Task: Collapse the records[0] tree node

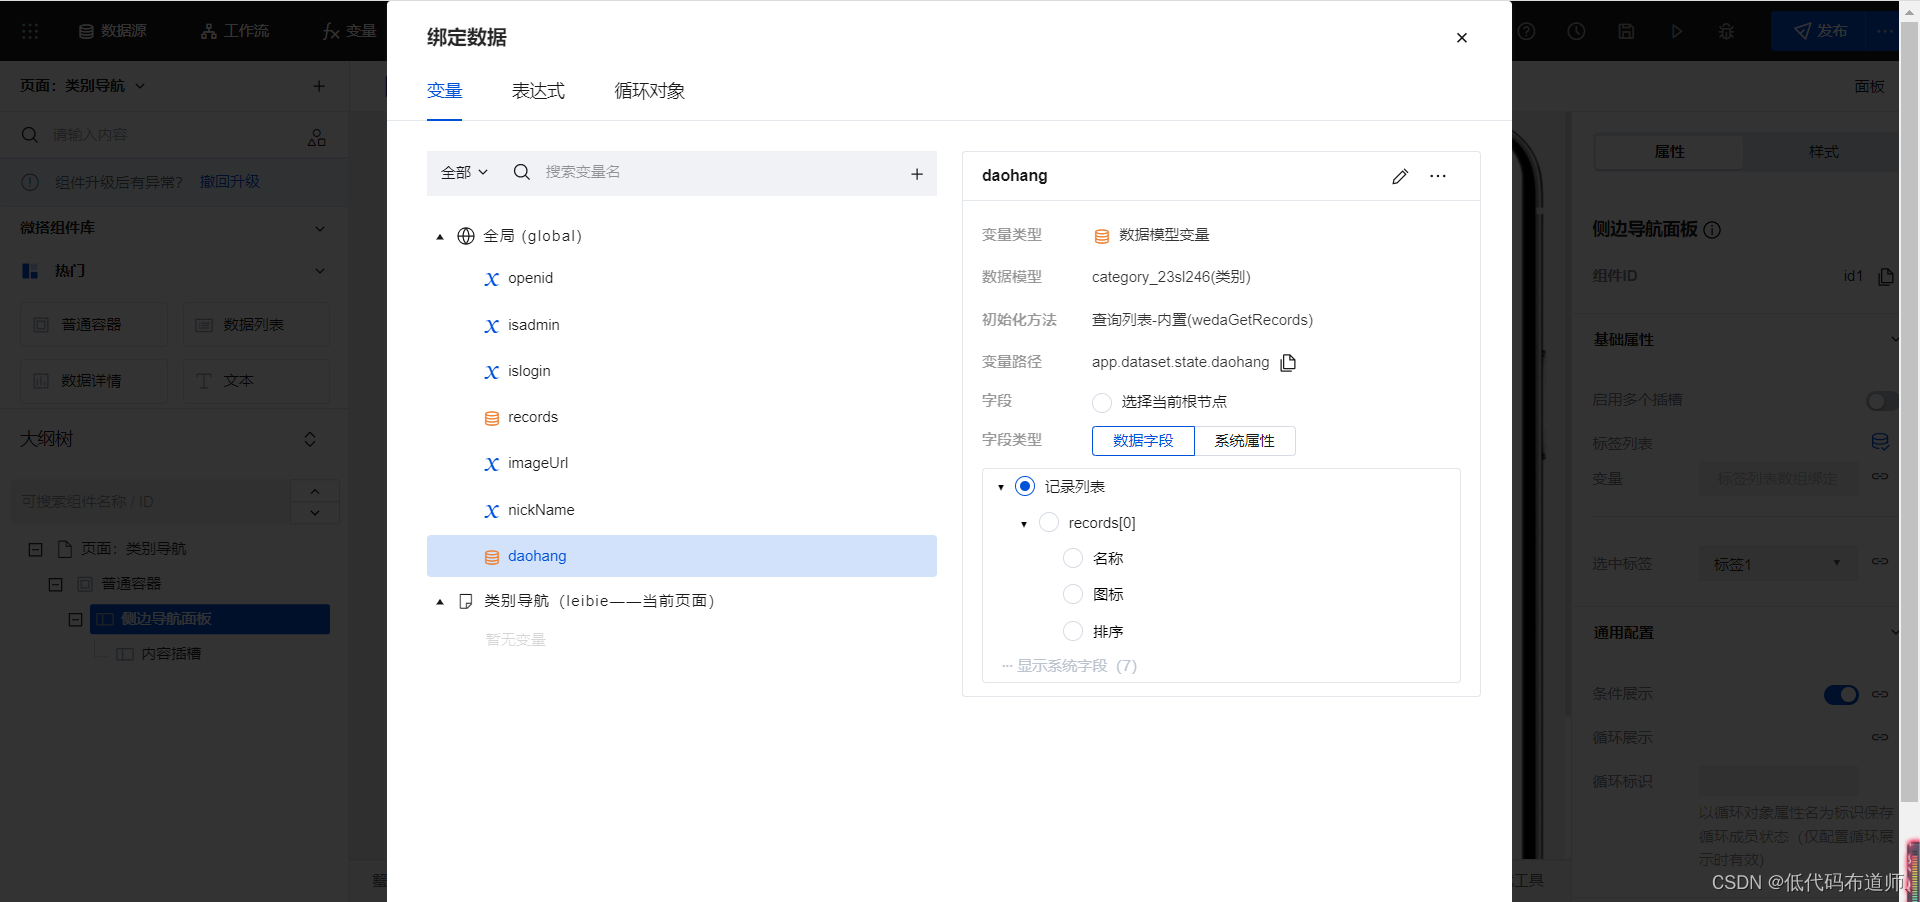Action: 1023,524
